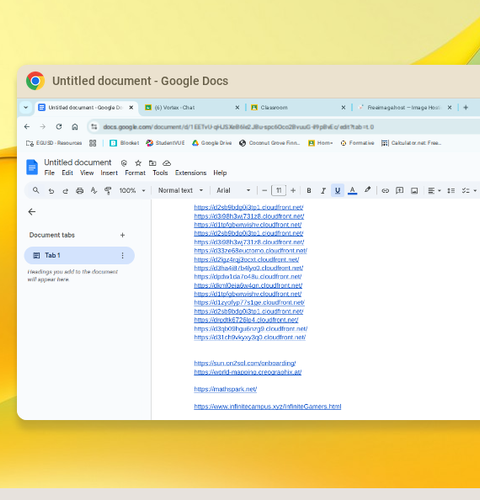Open a new Chrome tab
Image resolution: width=480 pixels, height=500 pixels.
click(x=466, y=107)
